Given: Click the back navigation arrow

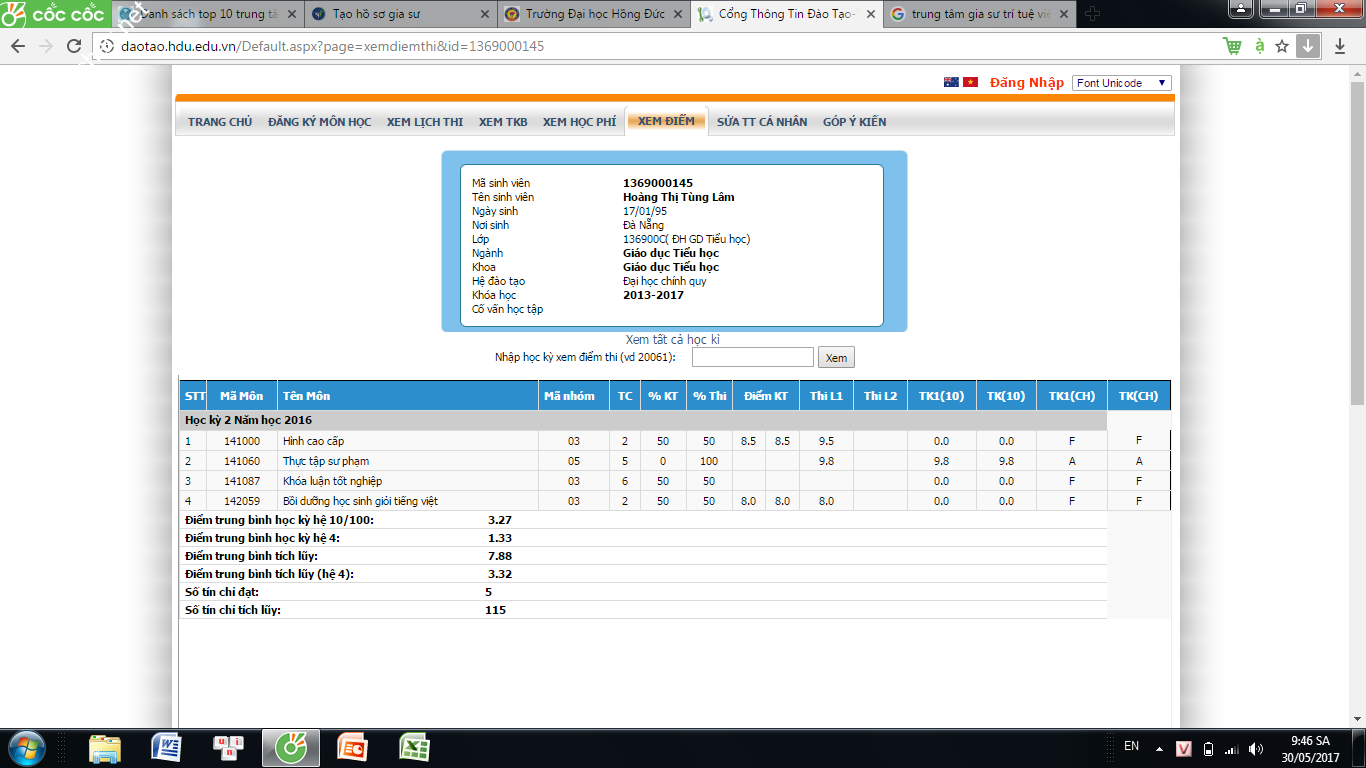Looking at the screenshot, I should tap(18, 47).
